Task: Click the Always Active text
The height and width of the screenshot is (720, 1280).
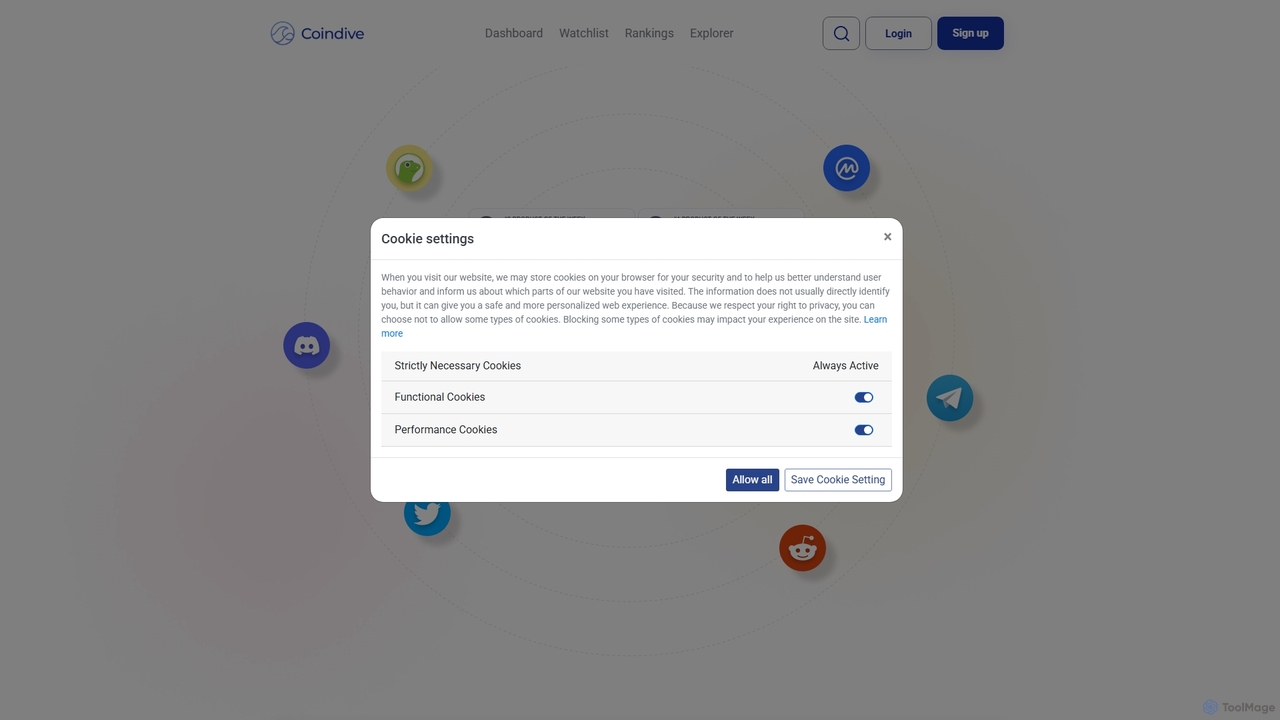Action: (x=846, y=366)
